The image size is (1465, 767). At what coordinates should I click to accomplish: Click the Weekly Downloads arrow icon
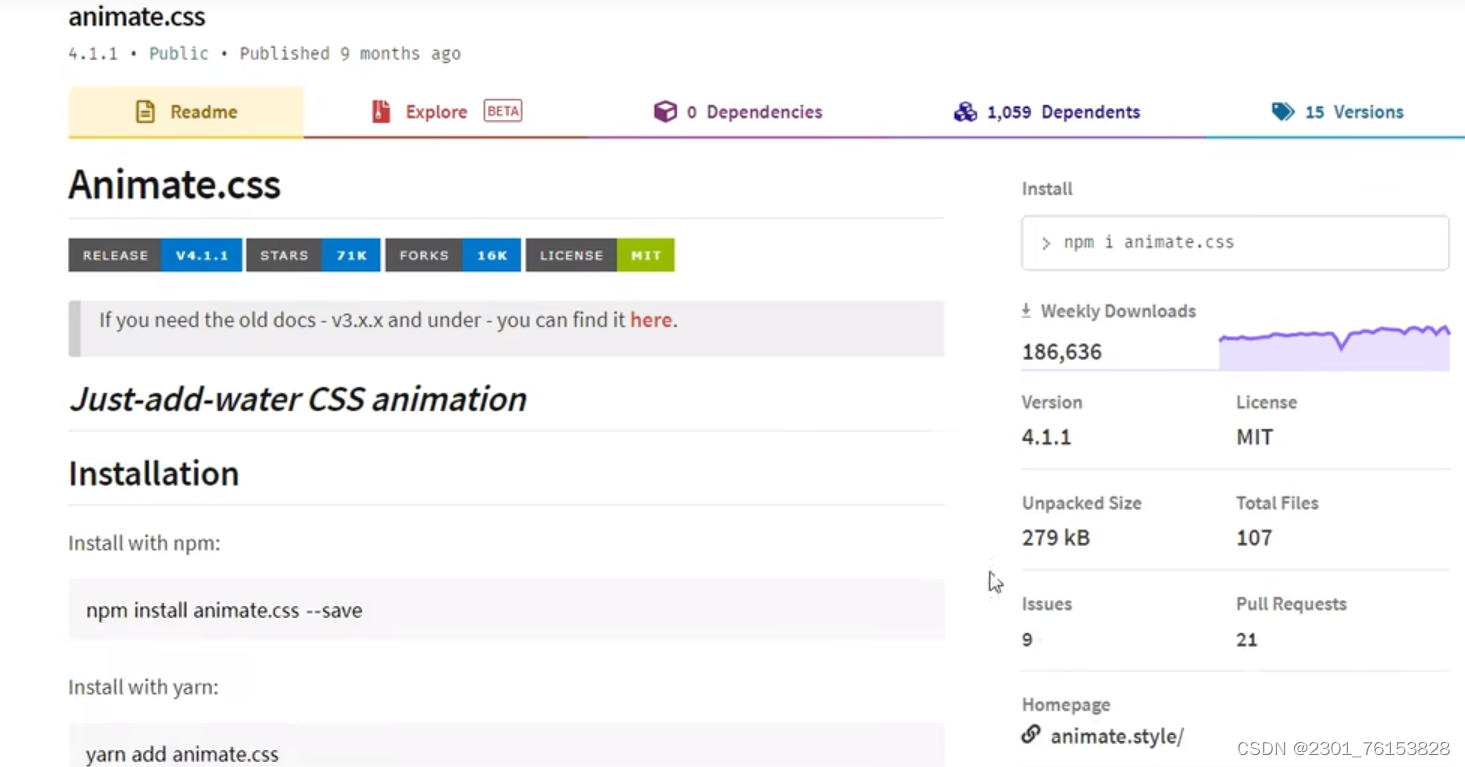point(1026,311)
